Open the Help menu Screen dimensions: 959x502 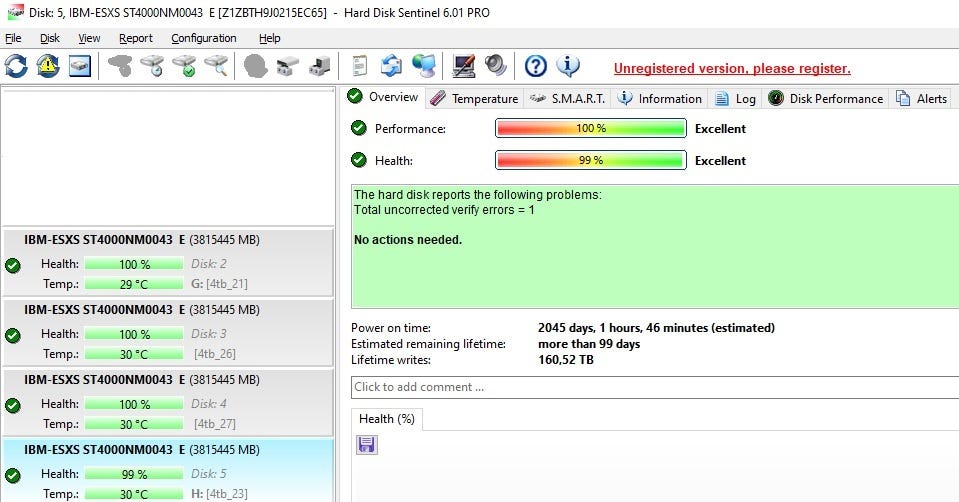[x=269, y=38]
